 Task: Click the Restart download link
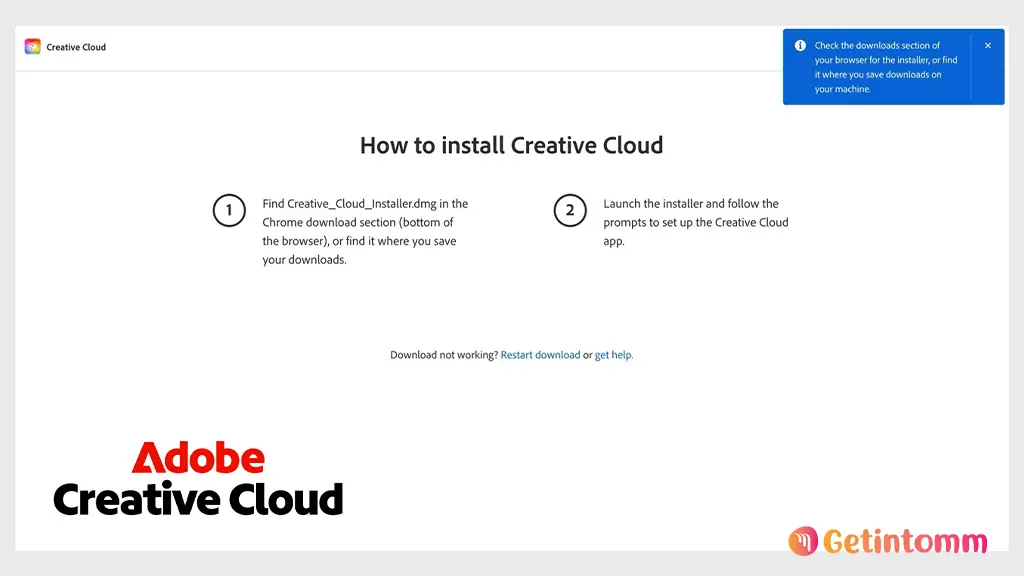540,355
